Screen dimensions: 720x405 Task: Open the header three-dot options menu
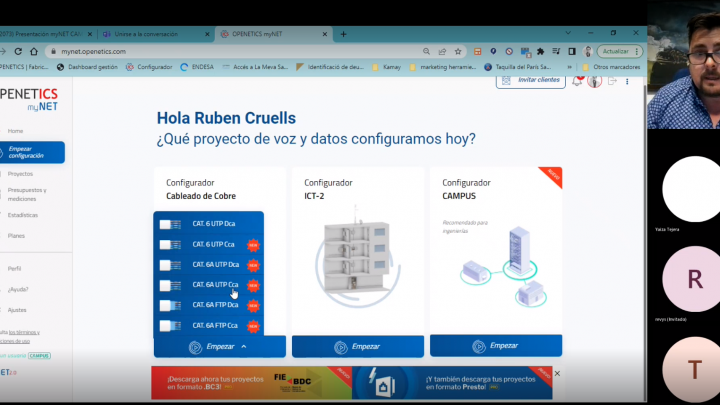625,81
